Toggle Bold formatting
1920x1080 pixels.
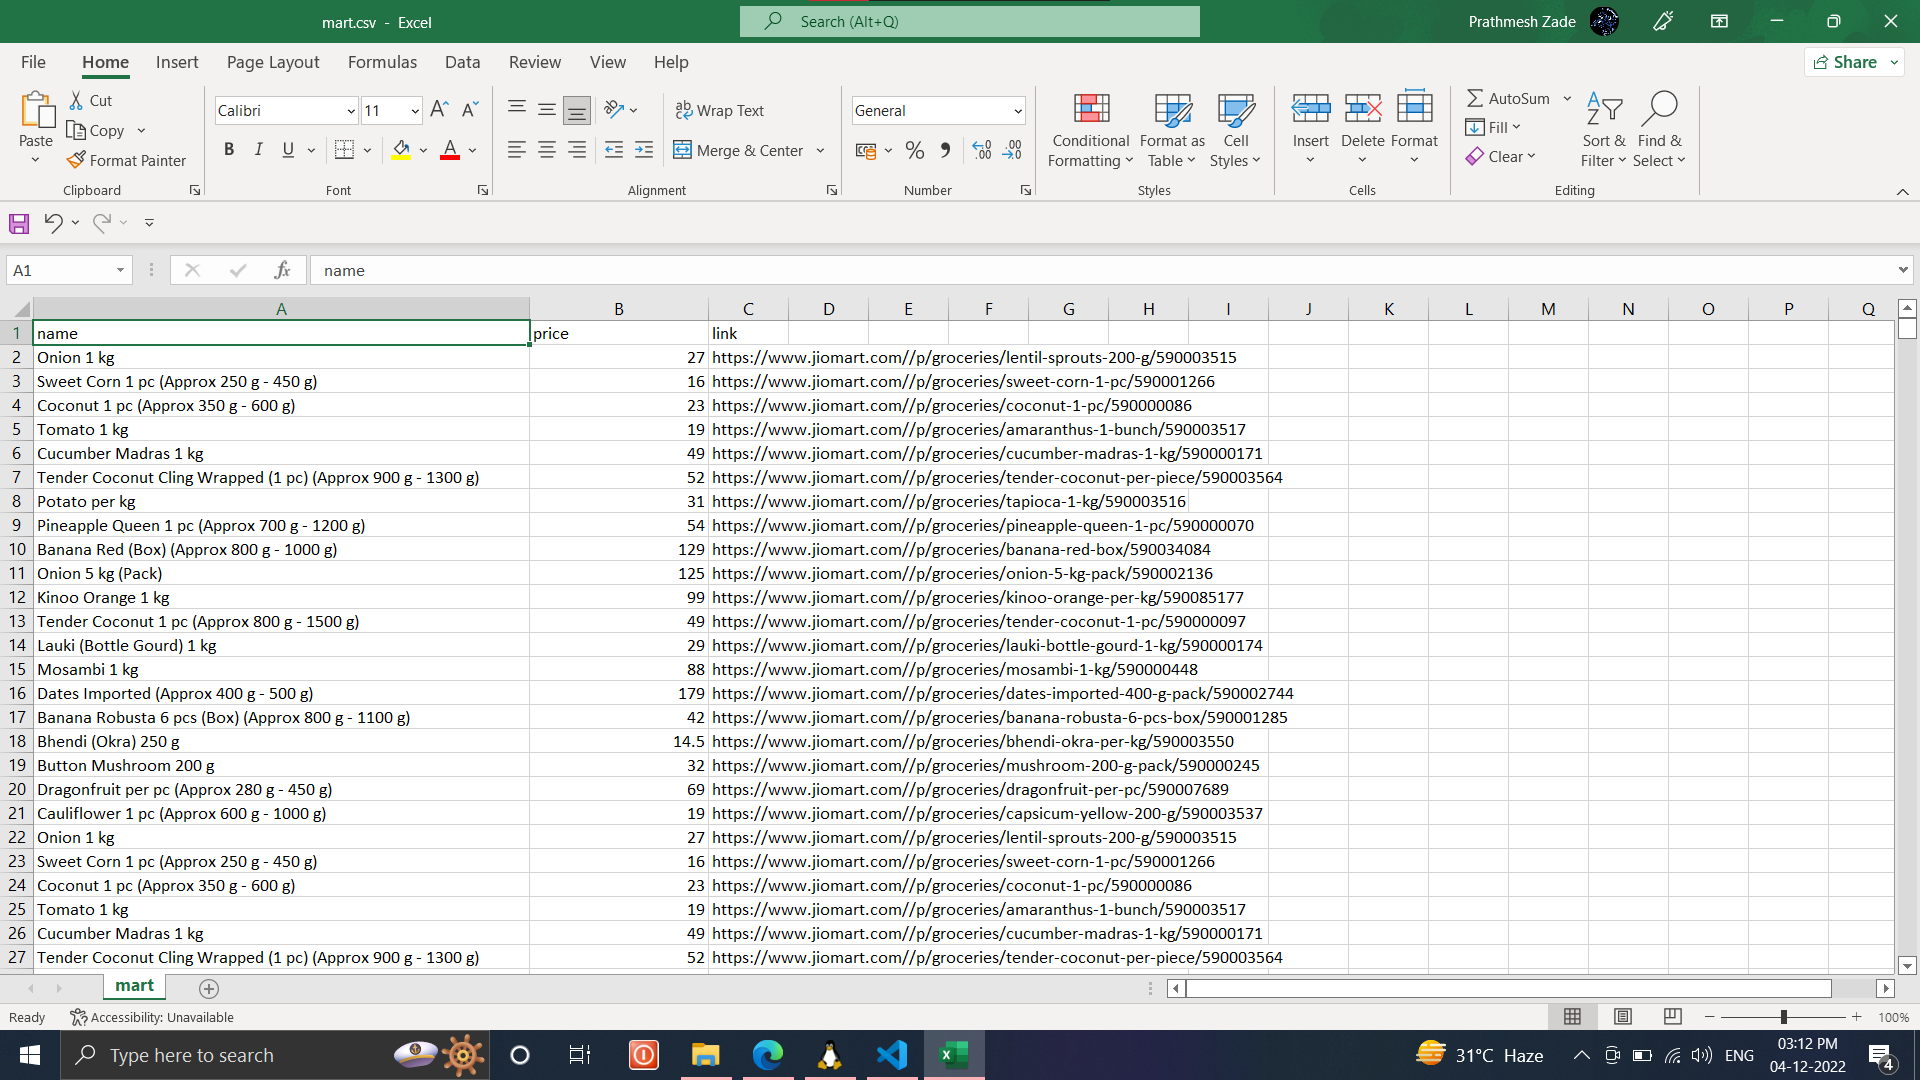(x=229, y=150)
